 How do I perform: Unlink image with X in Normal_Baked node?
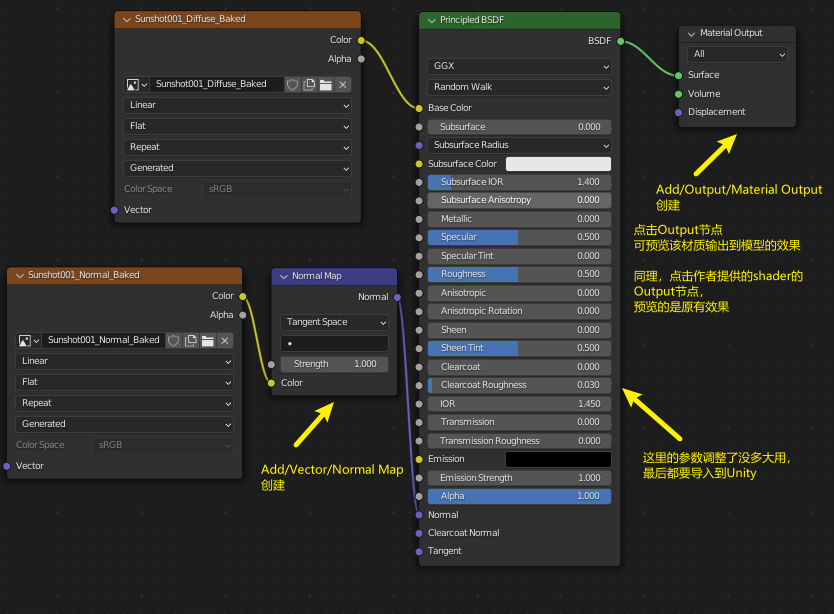coord(224,341)
